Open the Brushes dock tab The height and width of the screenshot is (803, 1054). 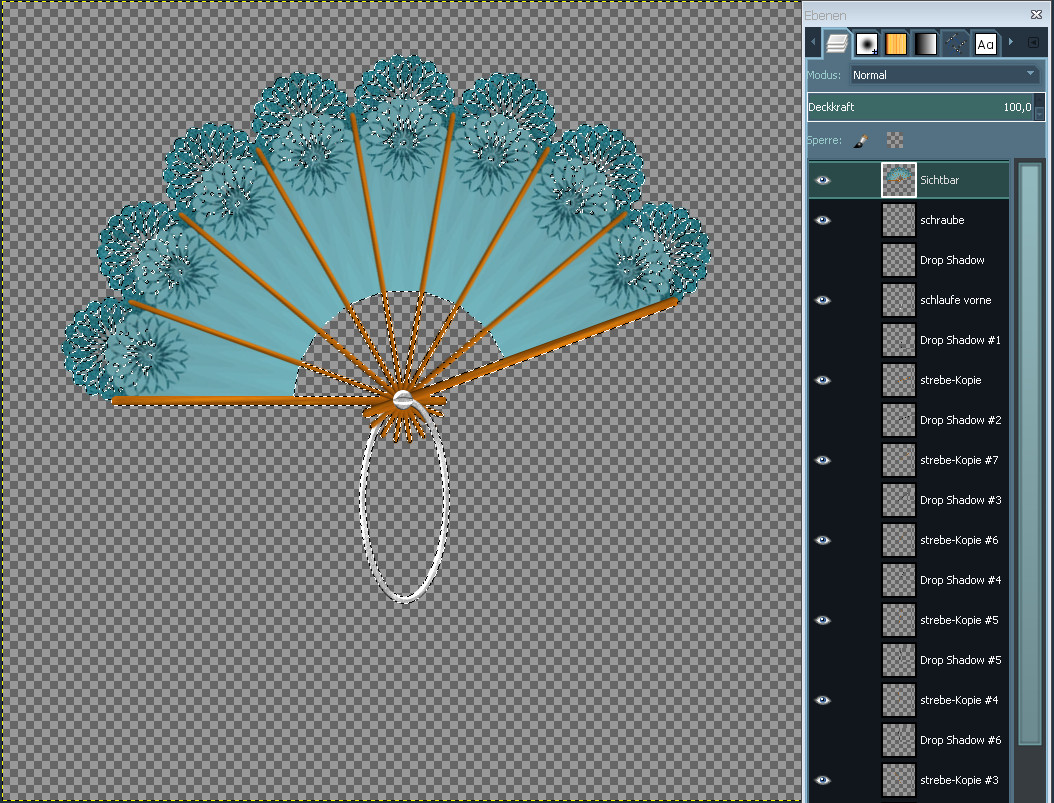867,43
